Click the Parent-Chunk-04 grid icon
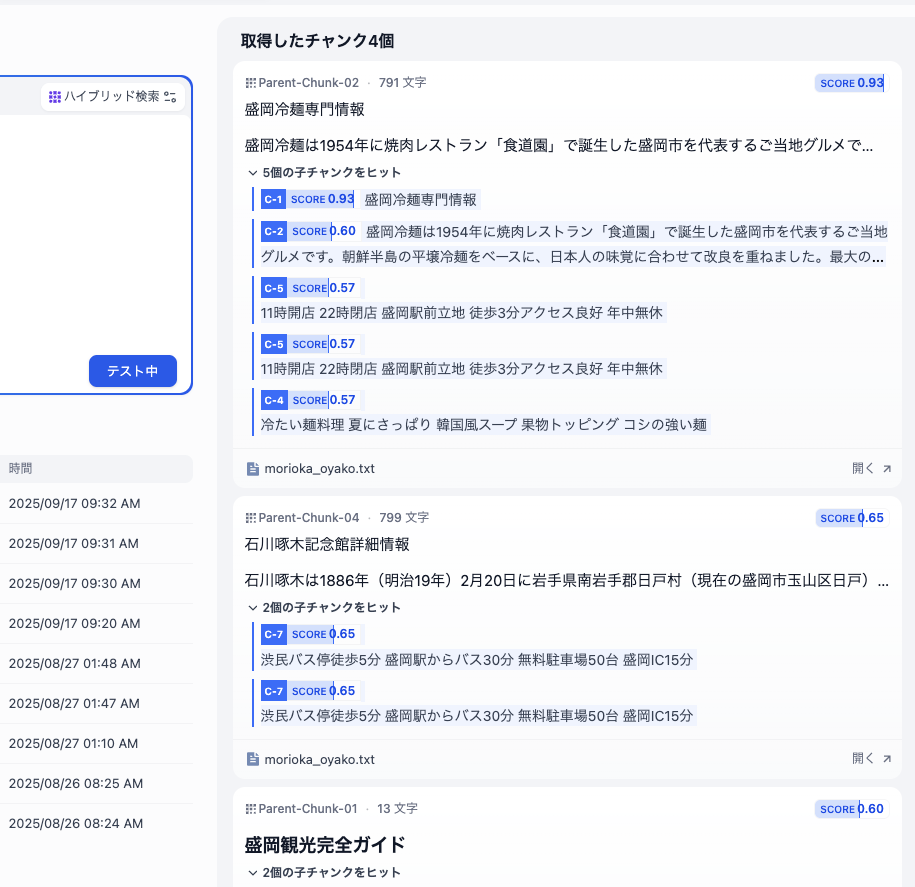Viewport: 915px width, 887px height. click(x=249, y=517)
